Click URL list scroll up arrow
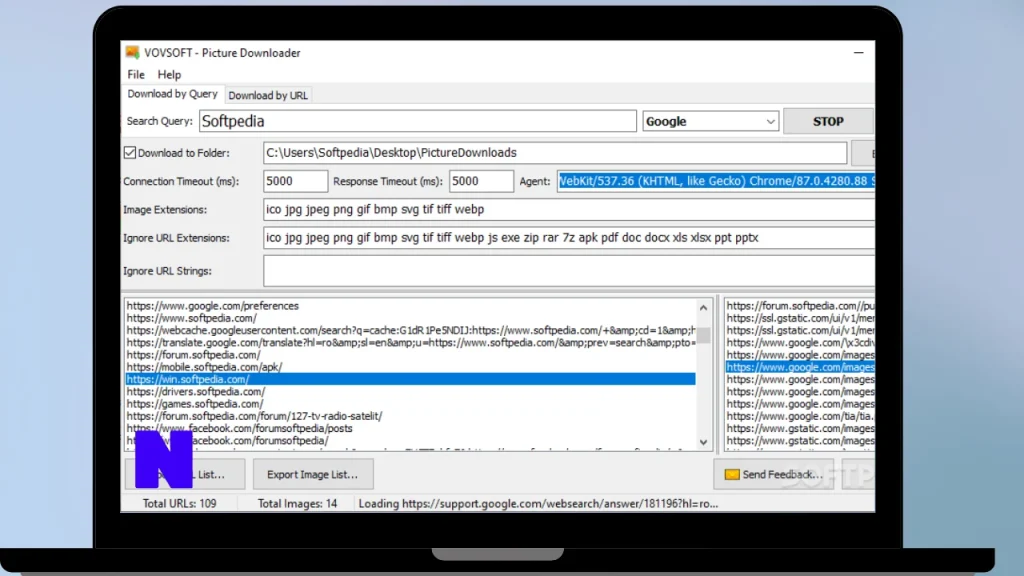 (x=703, y=308)
